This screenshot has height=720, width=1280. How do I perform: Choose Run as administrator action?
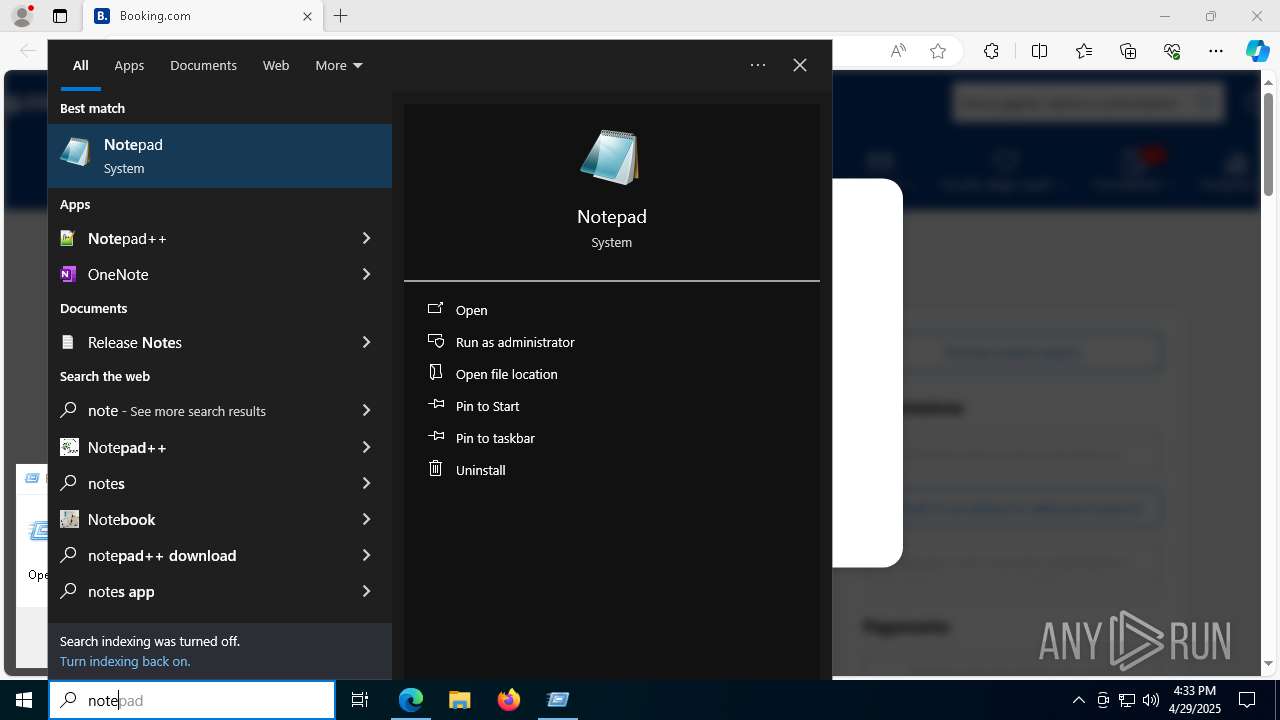515,342
